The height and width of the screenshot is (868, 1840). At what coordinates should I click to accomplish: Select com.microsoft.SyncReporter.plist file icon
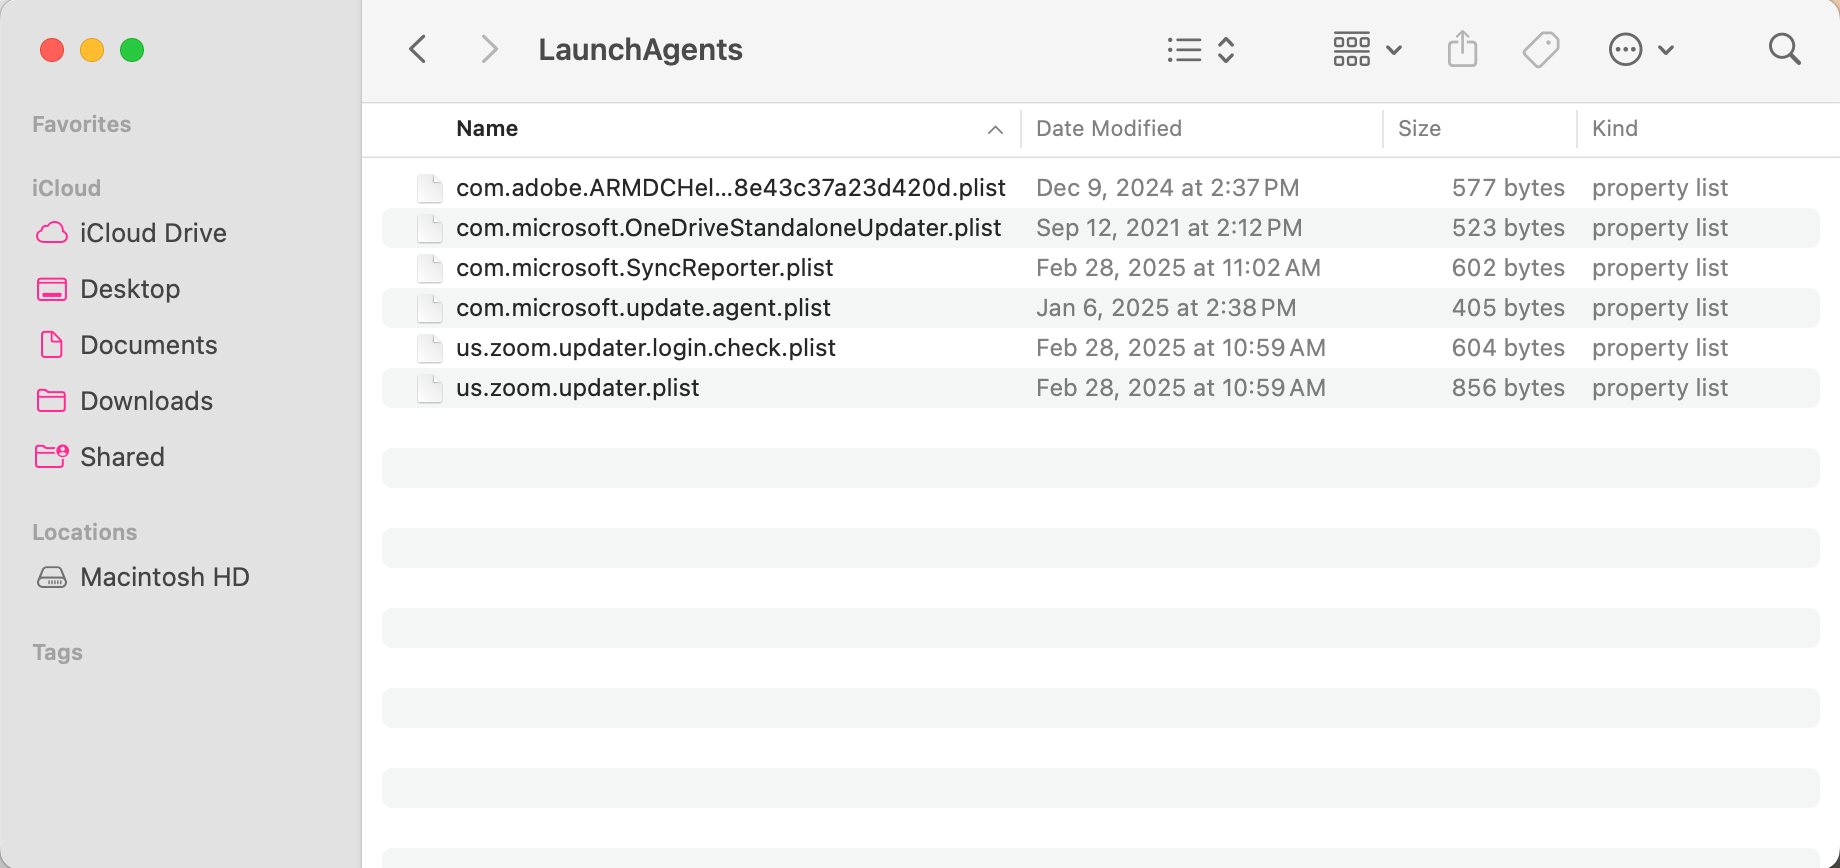[x=430, y=268]
